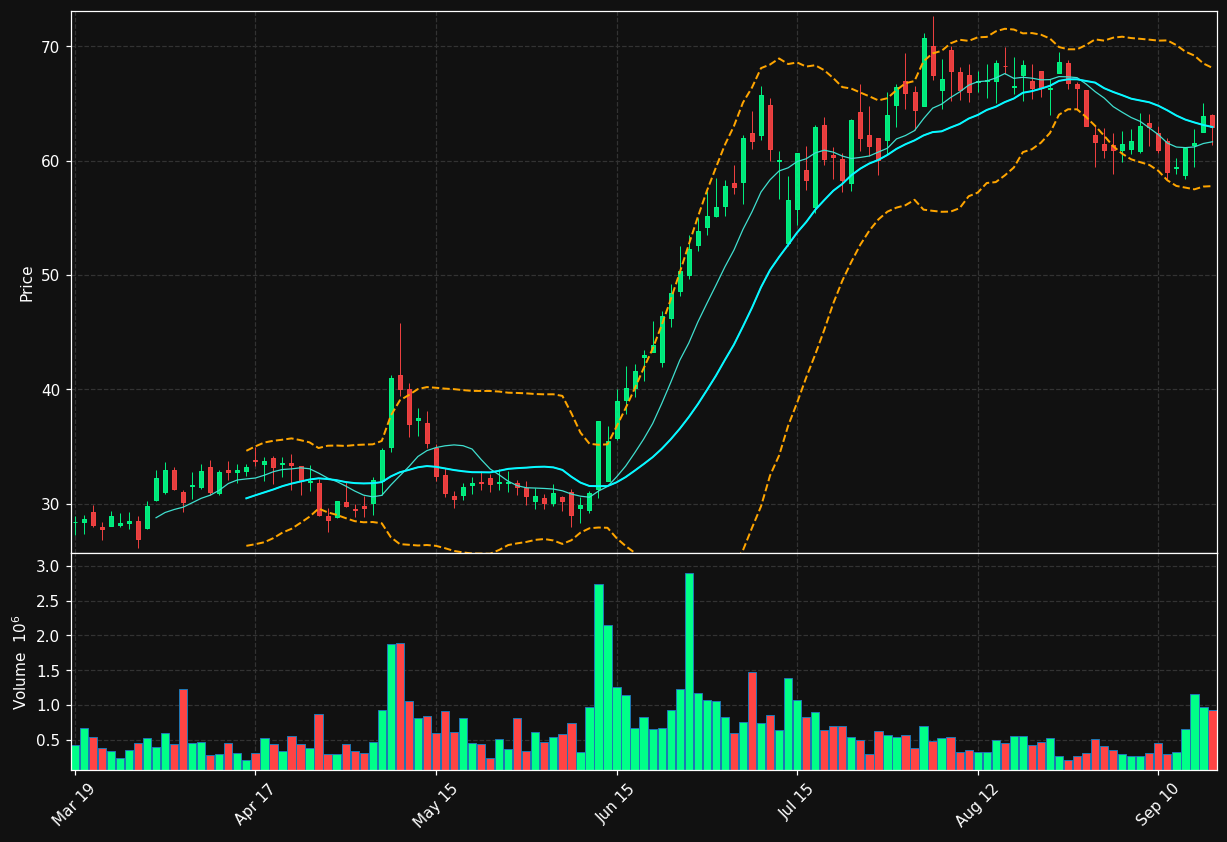Select the Price y-axis title
This screenshot has height=842, width=1227.
[x=27, y=283]
